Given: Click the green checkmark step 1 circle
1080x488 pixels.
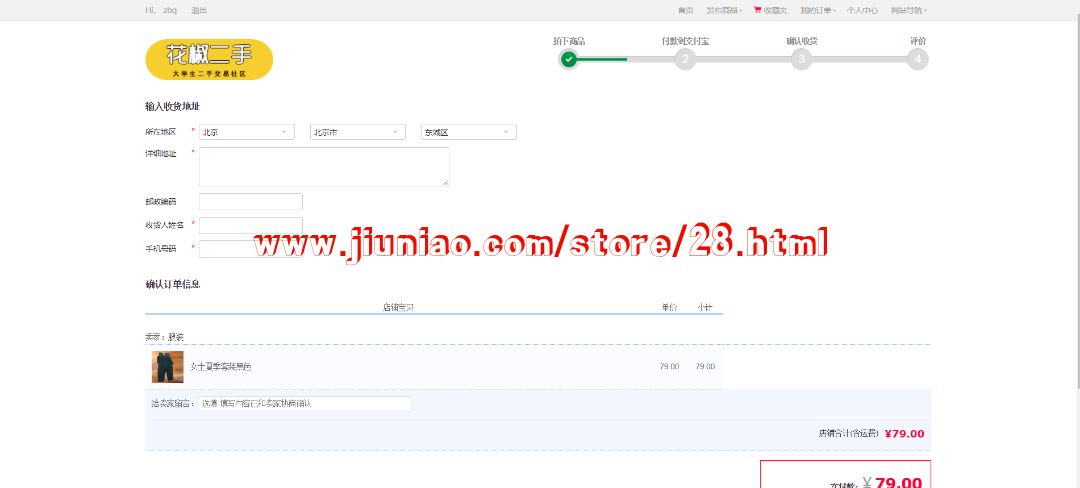Looking at the screenshot, I should (568, 59).
